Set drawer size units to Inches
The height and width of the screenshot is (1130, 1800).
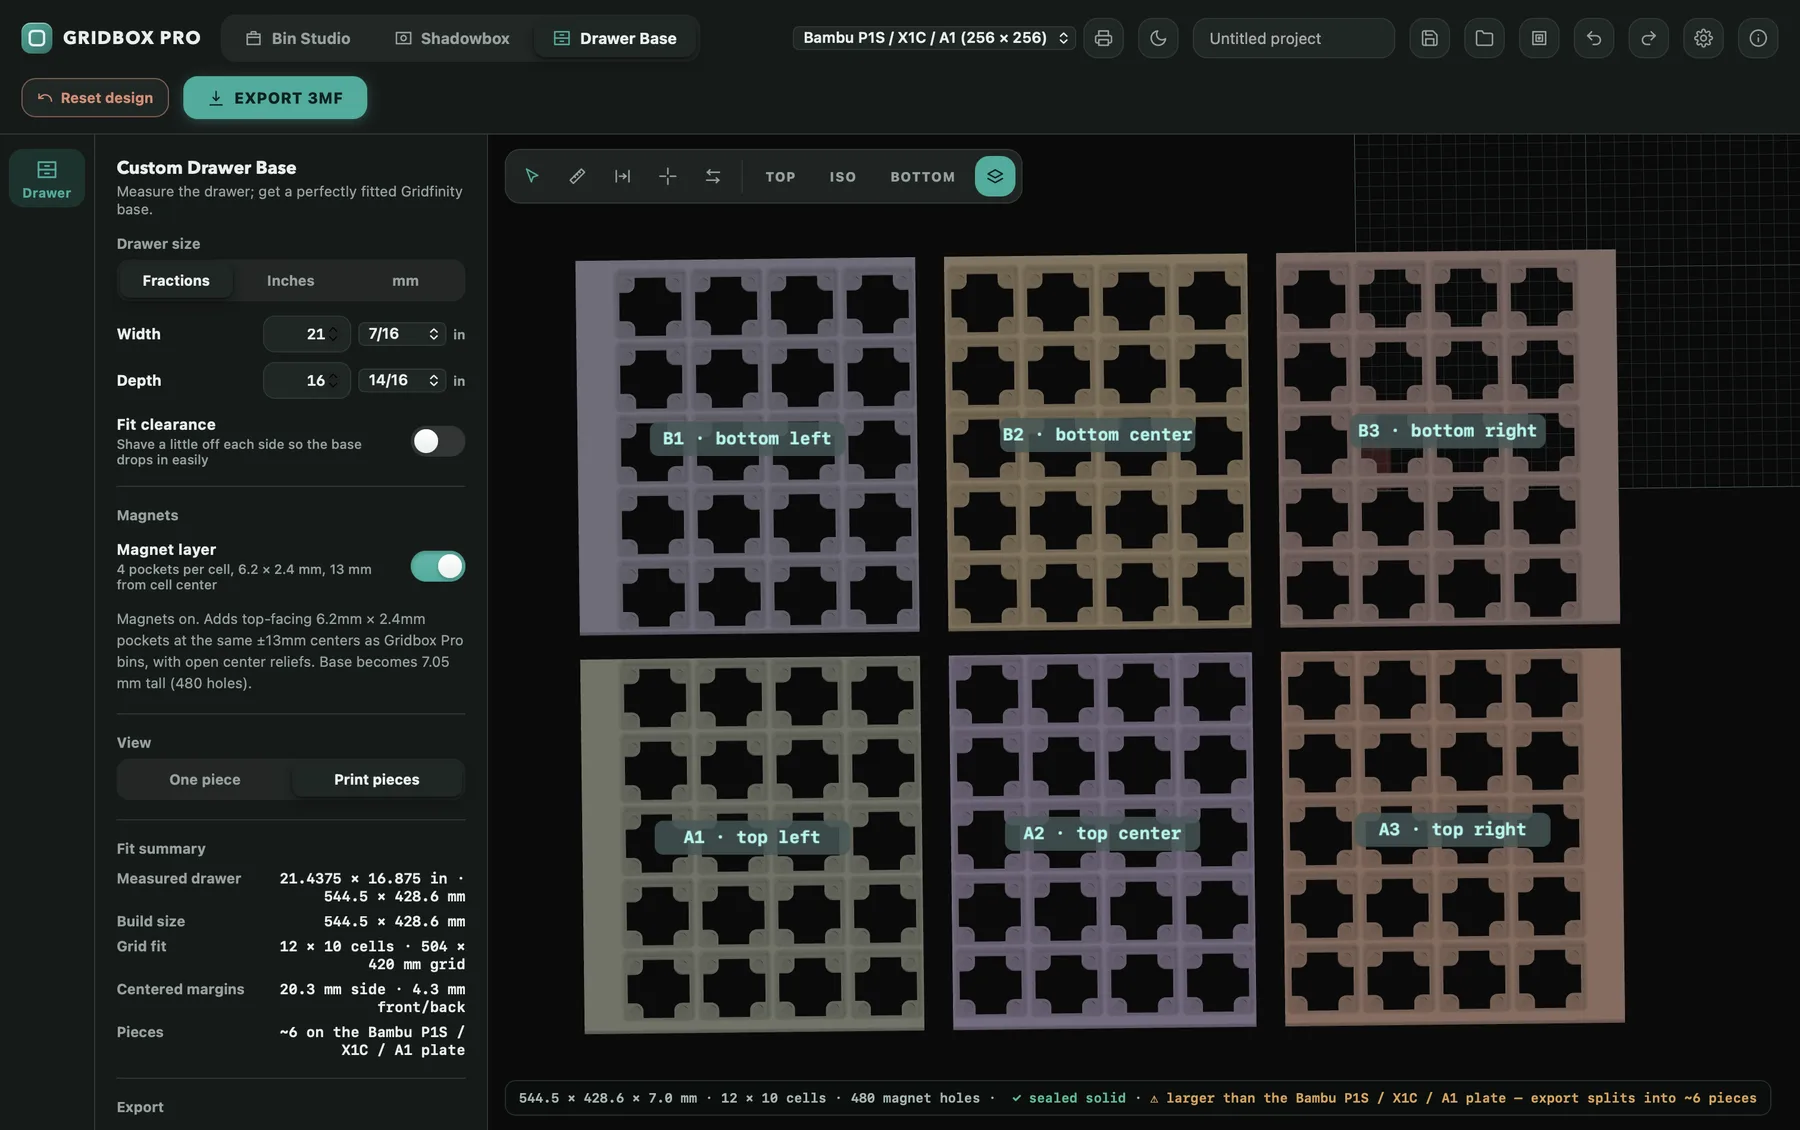(x=291, y=280)
